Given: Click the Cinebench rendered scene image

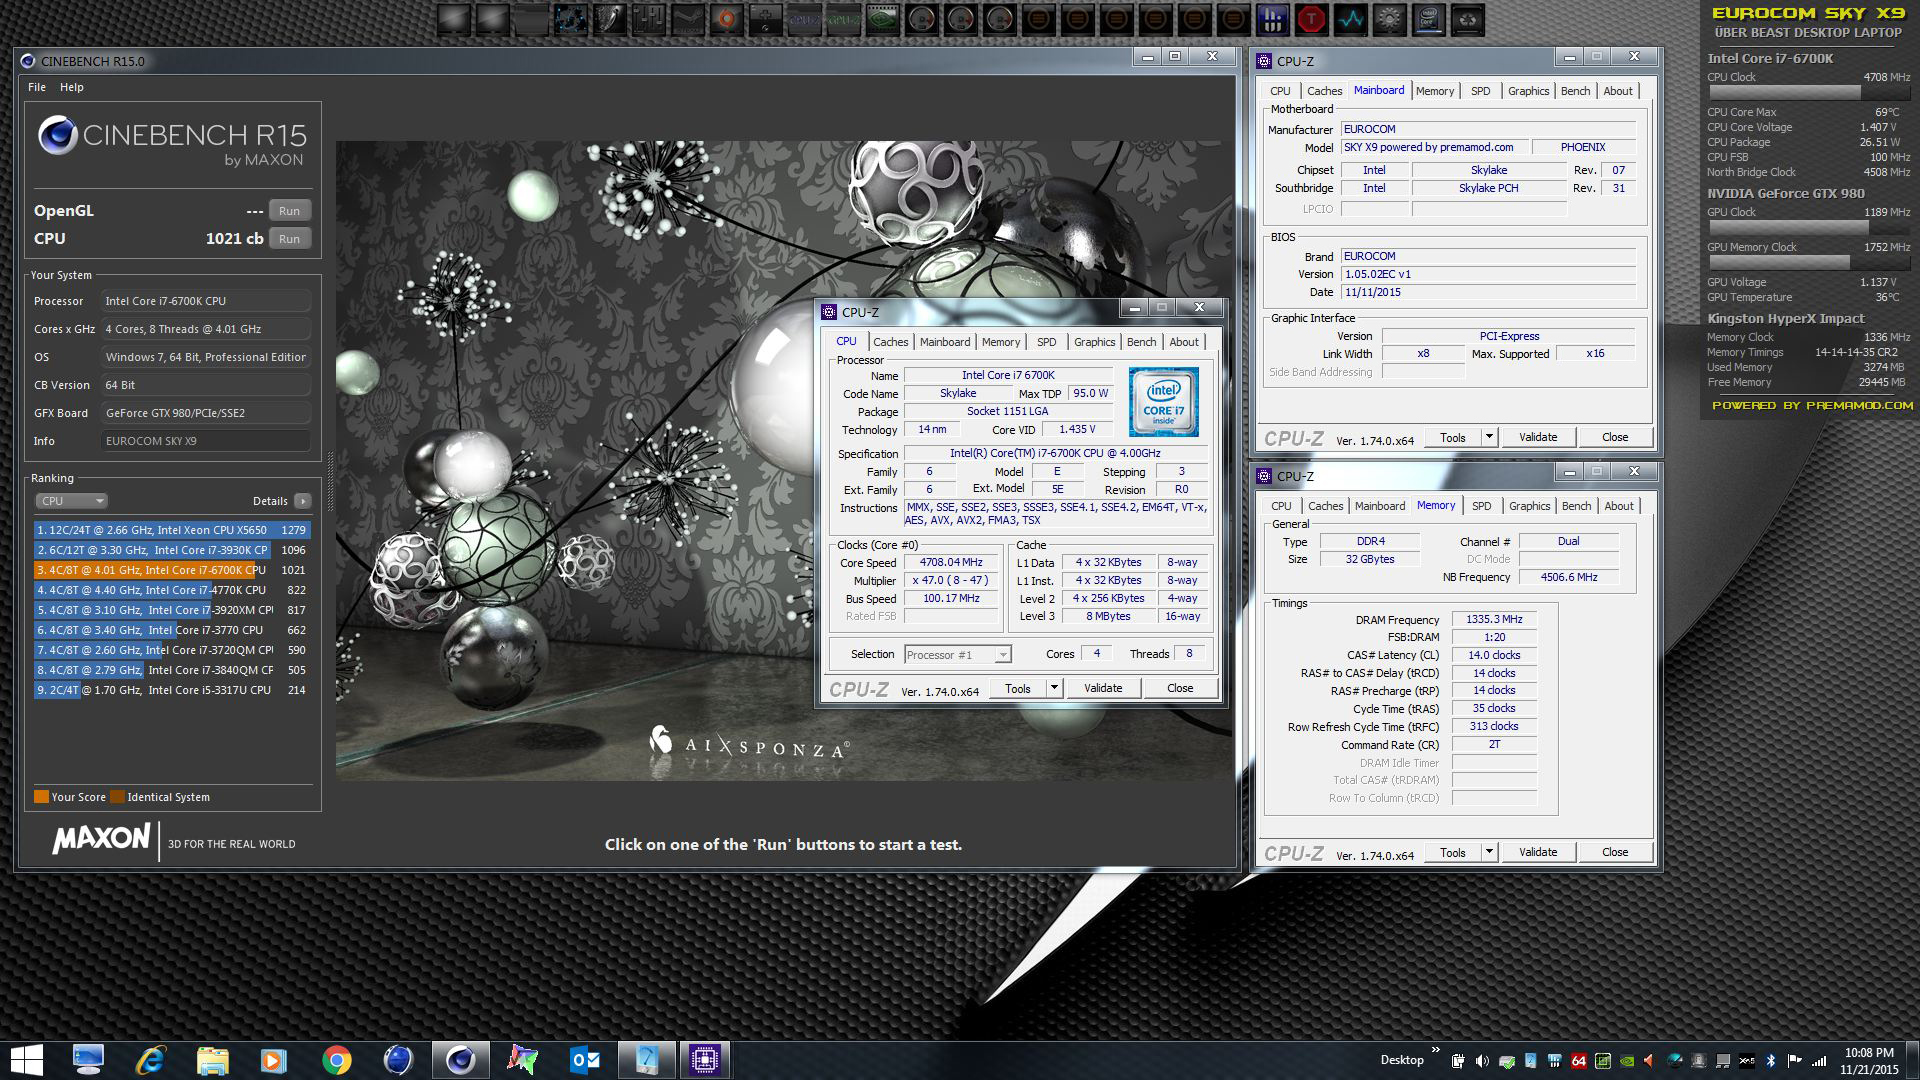Looking at the screenshot, I should click(x=783, y=460).
